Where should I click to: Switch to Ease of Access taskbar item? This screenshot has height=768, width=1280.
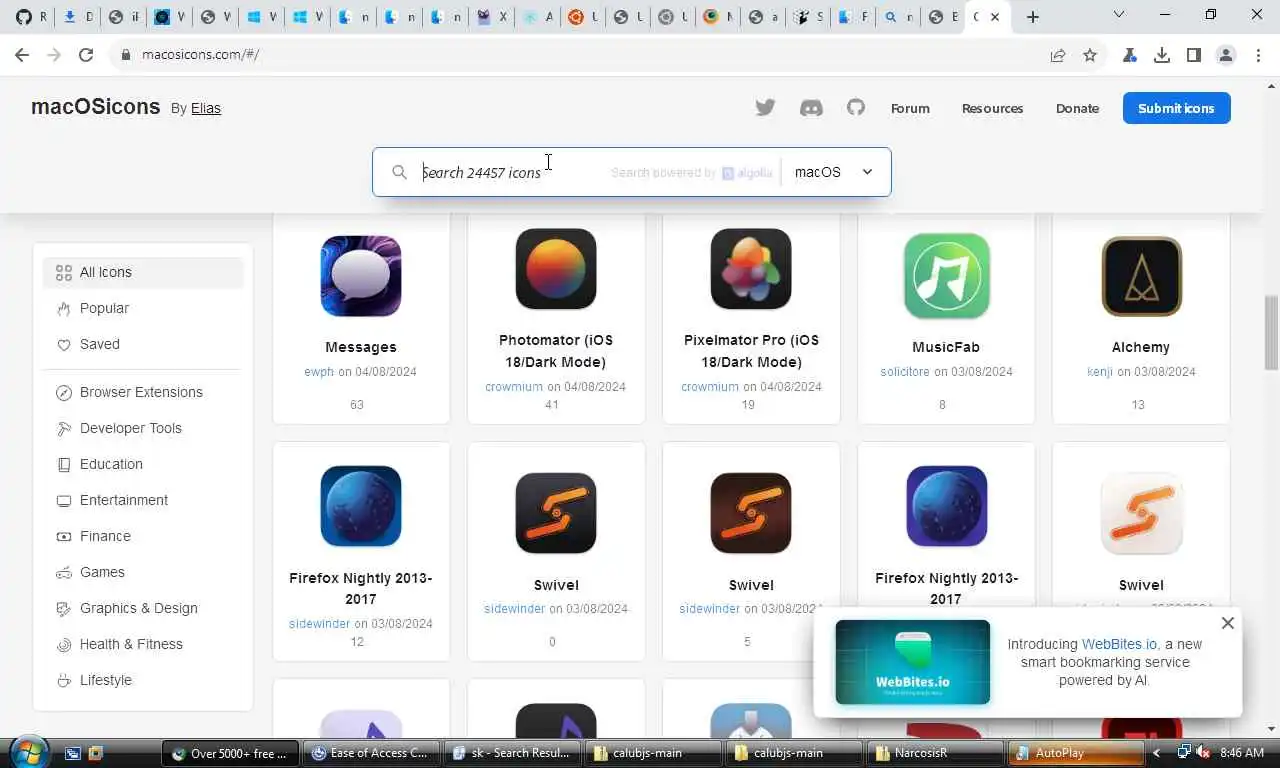(371, 753)
